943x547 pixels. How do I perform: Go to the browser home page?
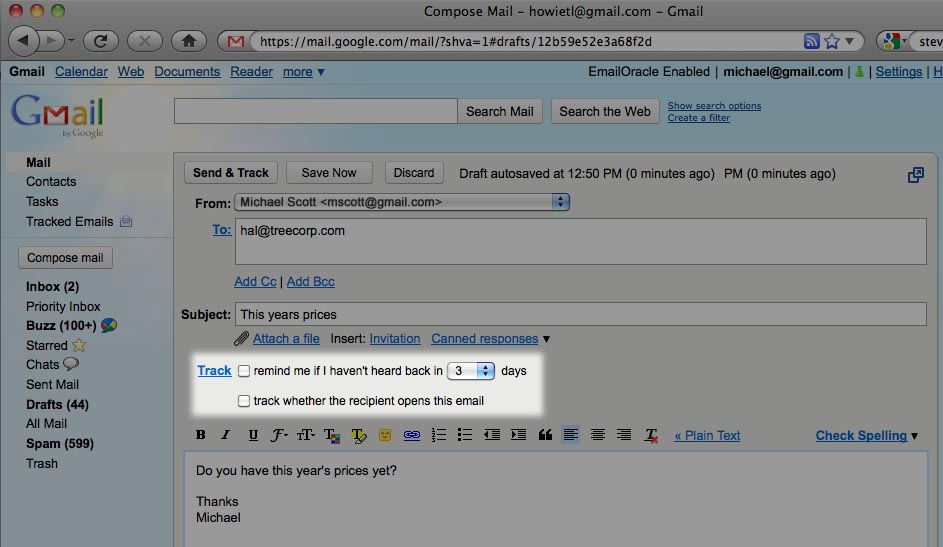click(189, 41)
